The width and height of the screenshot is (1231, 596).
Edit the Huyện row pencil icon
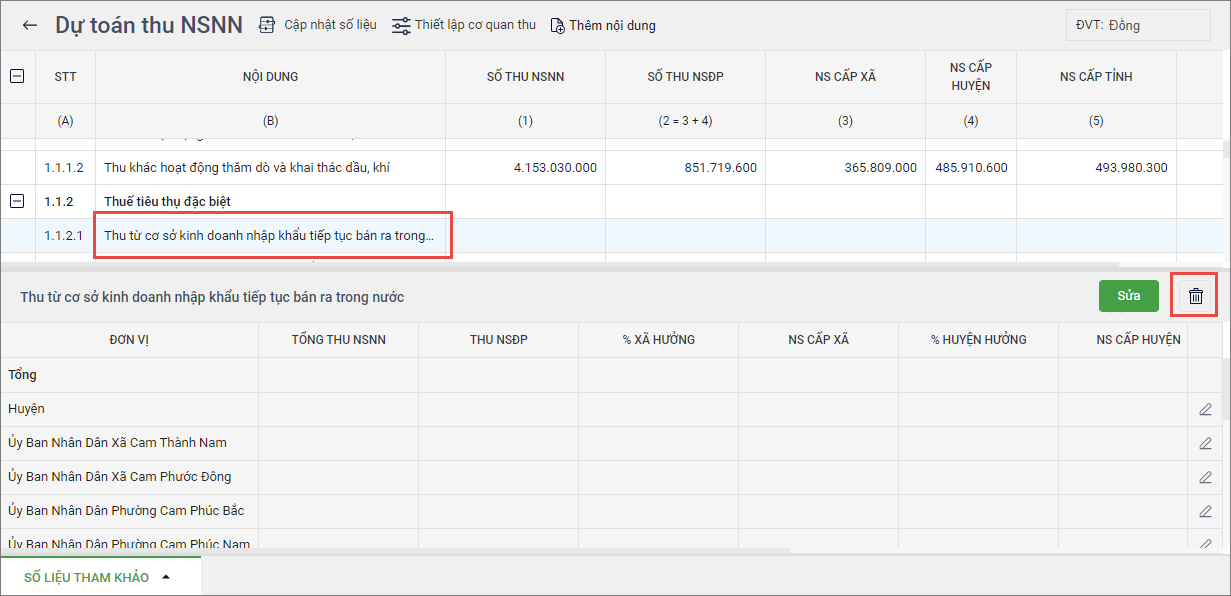point(1205,409)
